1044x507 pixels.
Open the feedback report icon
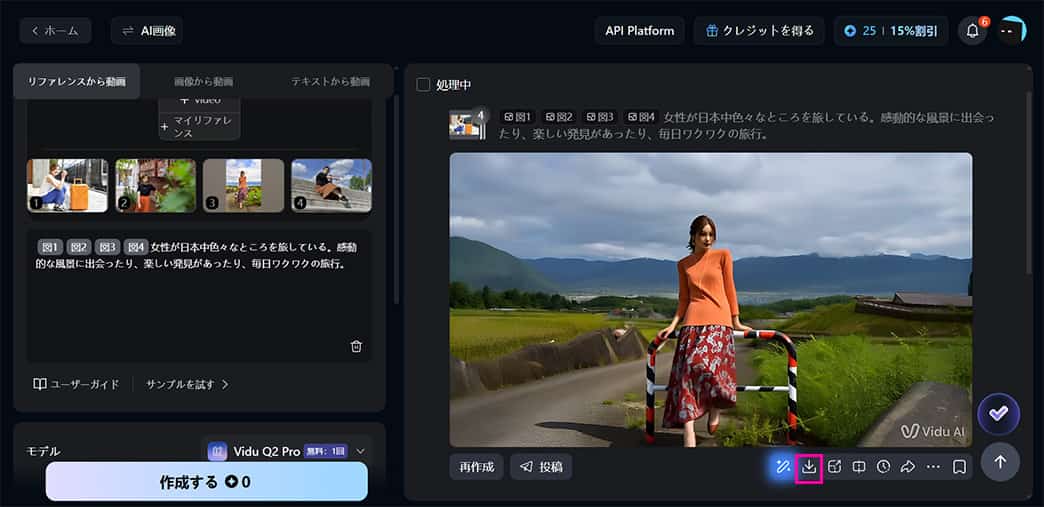(x=859, y=467)
